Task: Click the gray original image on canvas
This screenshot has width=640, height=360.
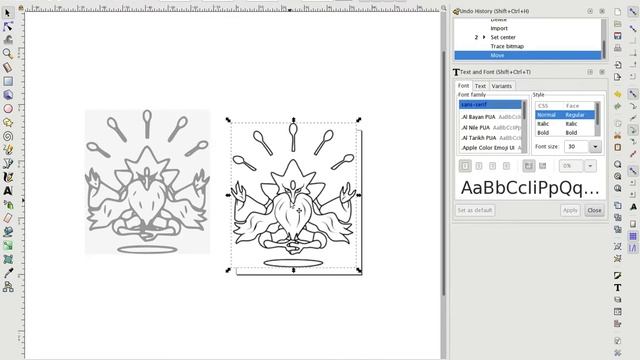Action: click(x=147, y=182)
